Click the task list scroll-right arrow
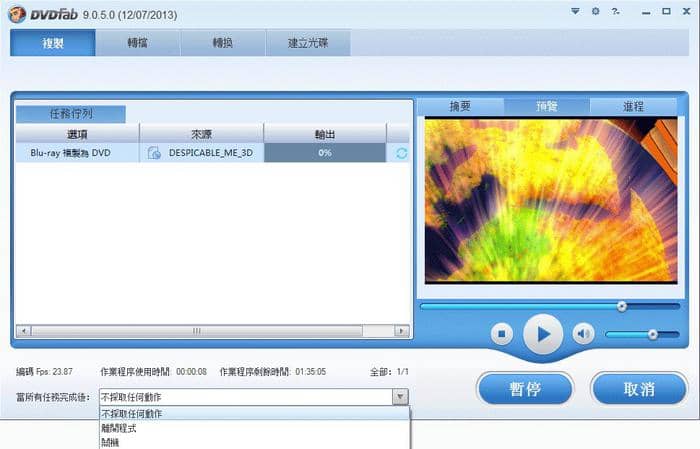 point(401,331)
